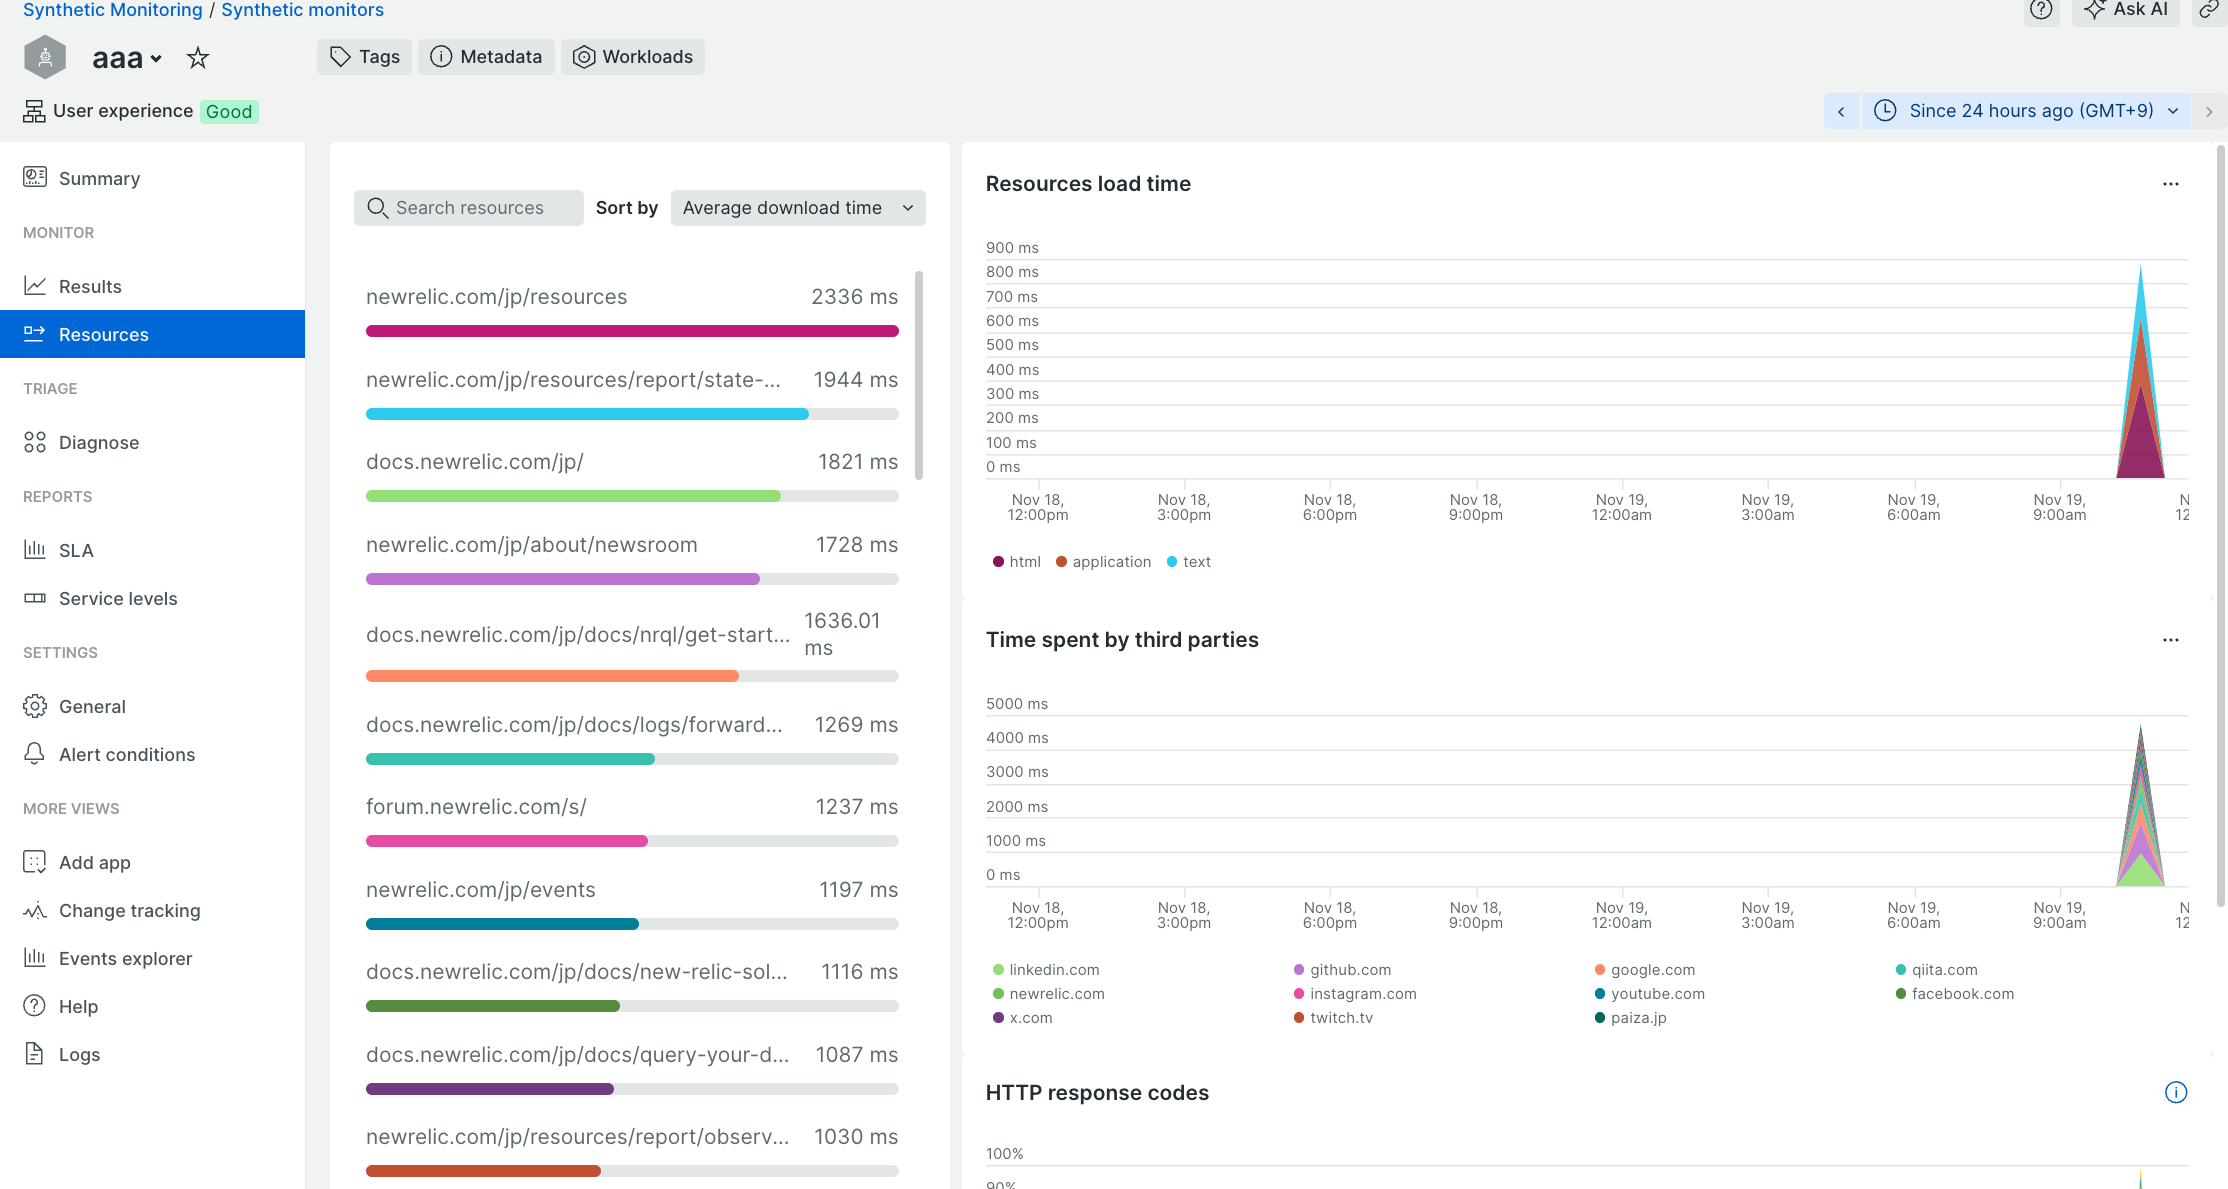Screen dimensions: 2228x1189
Task: Open Summary in the sidebar
Action: click(x=152, y=178)
